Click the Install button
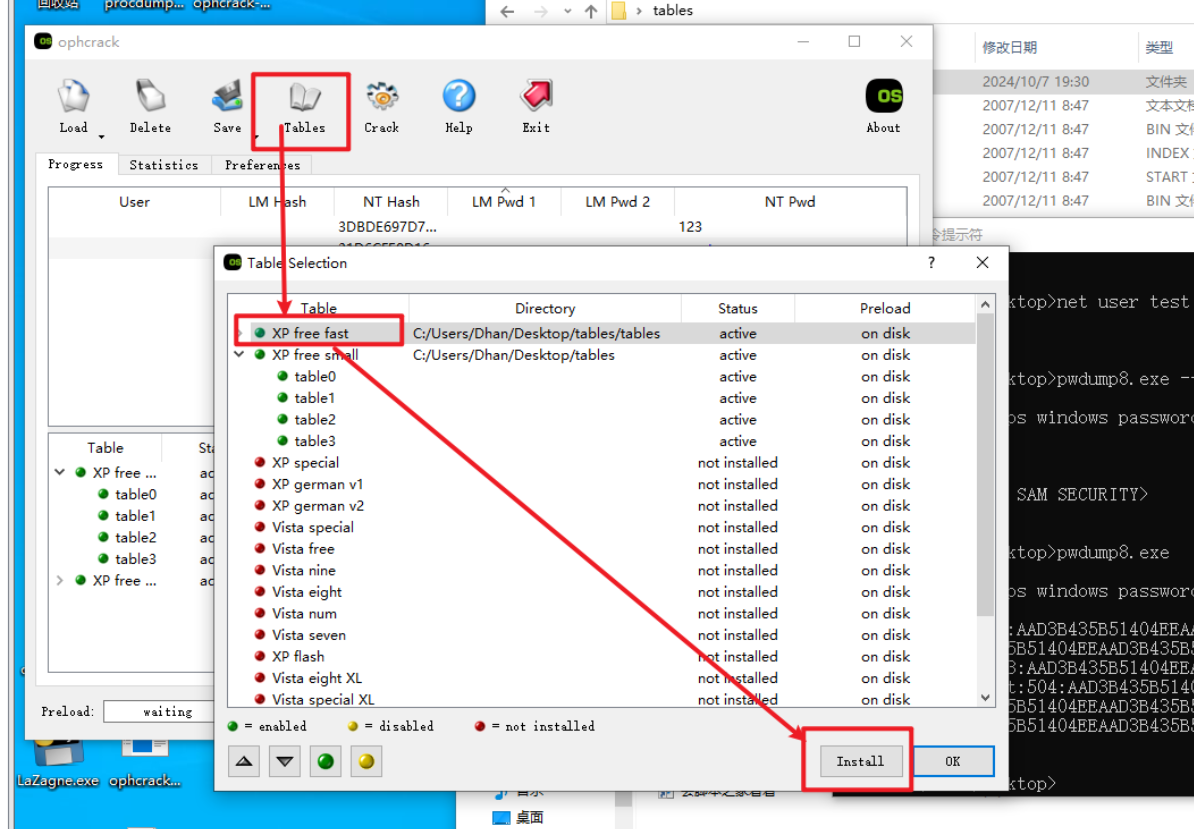The height and width of the screenshot is (829, 1194). (x=860, y=761)
